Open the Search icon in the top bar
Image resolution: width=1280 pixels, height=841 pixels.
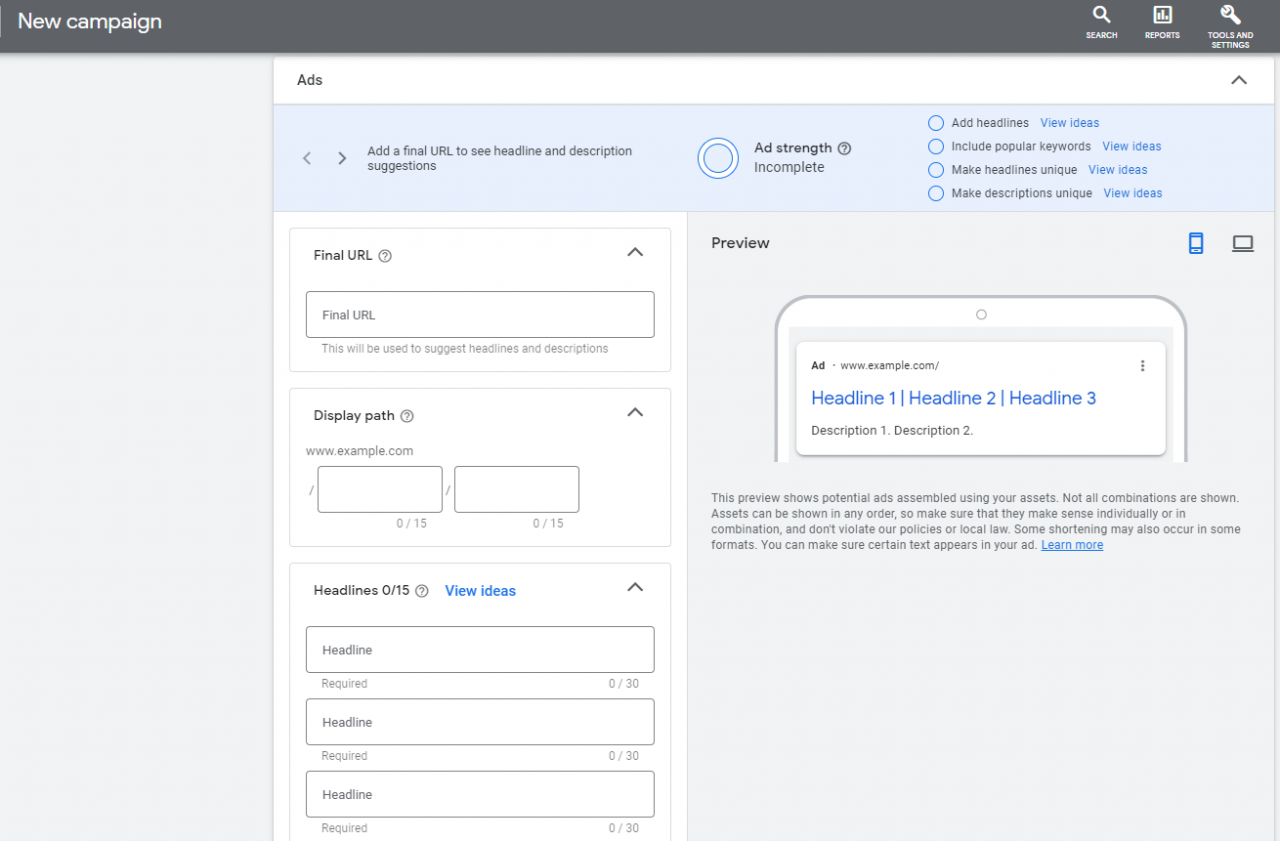coord(1101,18)
